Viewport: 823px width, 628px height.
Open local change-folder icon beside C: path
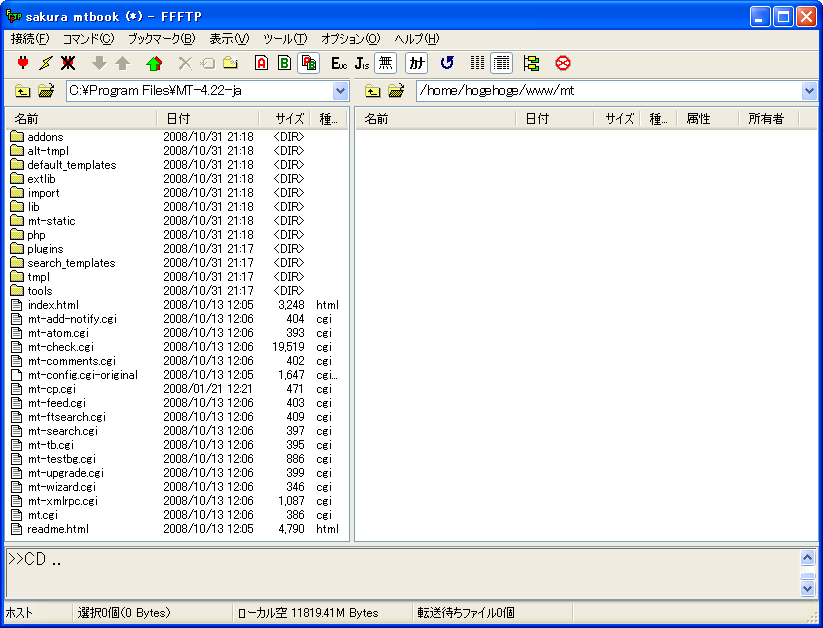(46, 91)
